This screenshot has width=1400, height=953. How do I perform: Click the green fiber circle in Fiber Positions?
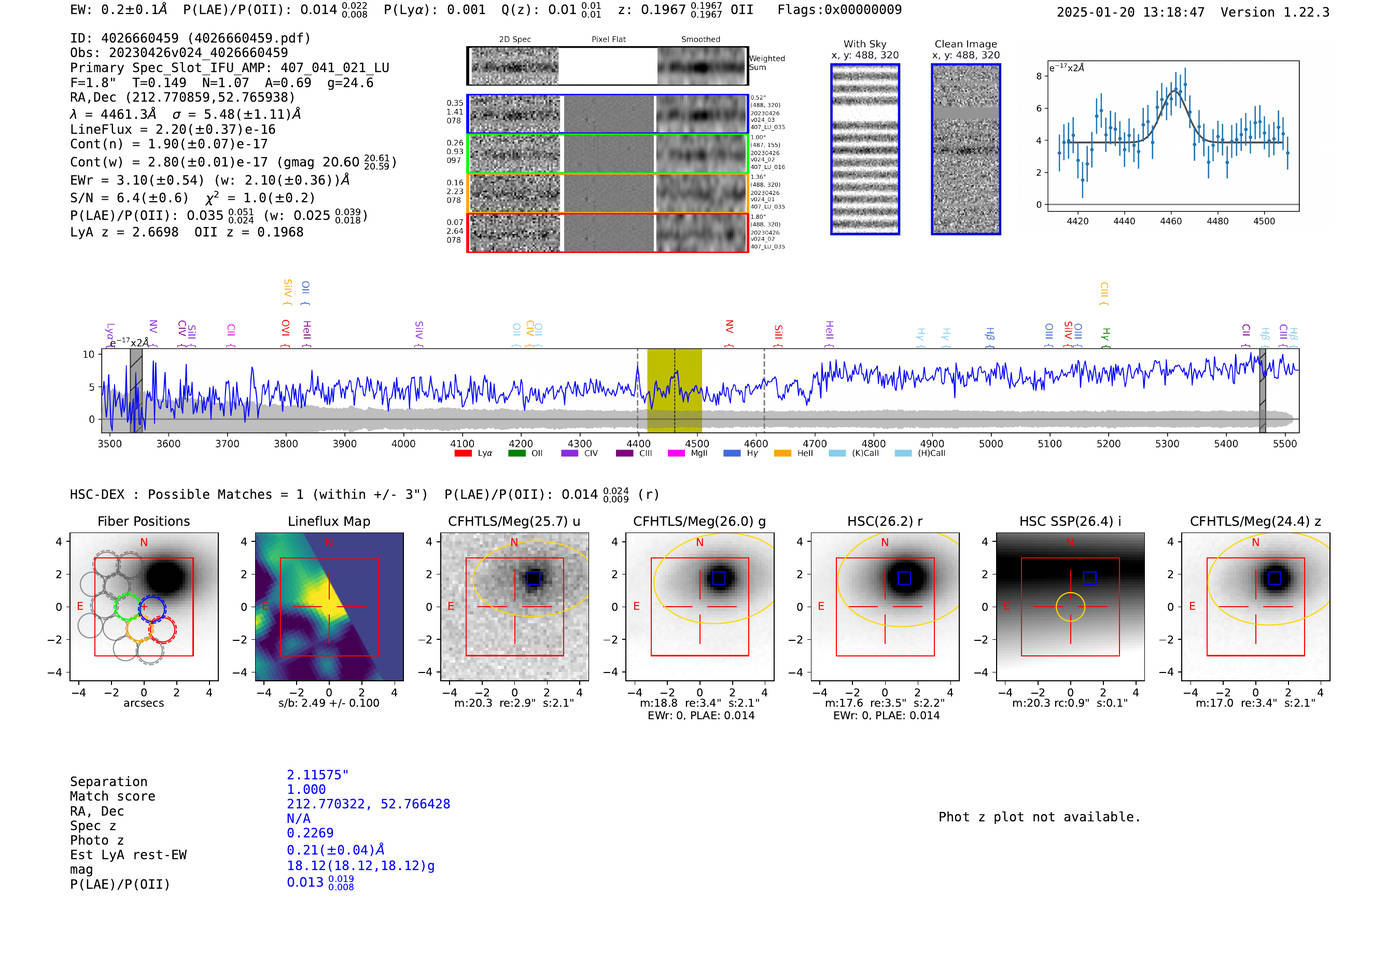coord(127,607)
